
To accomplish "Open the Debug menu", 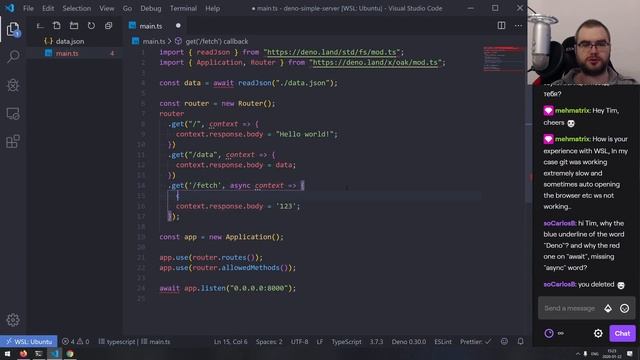I will (x=151, y=8).
